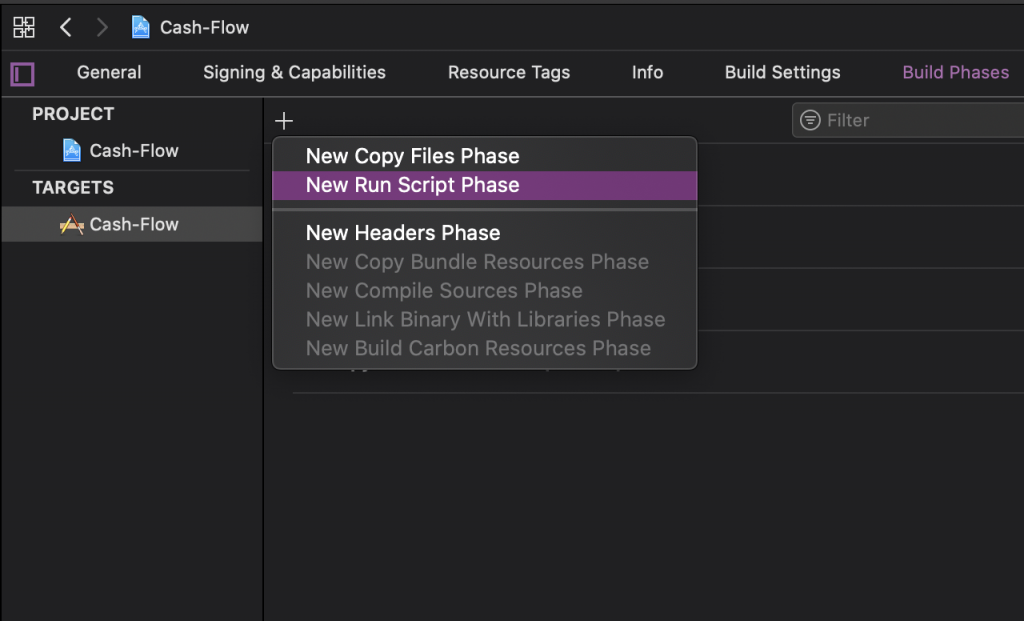
Task: Toggle the targets list sidebar icon
Action: coord(22,74)
